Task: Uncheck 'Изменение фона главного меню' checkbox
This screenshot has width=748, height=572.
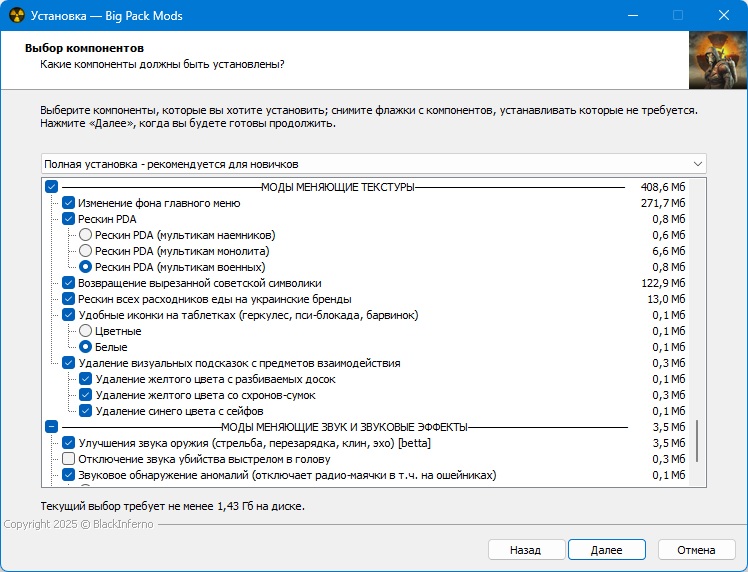Action: click(x=69, y=203)
